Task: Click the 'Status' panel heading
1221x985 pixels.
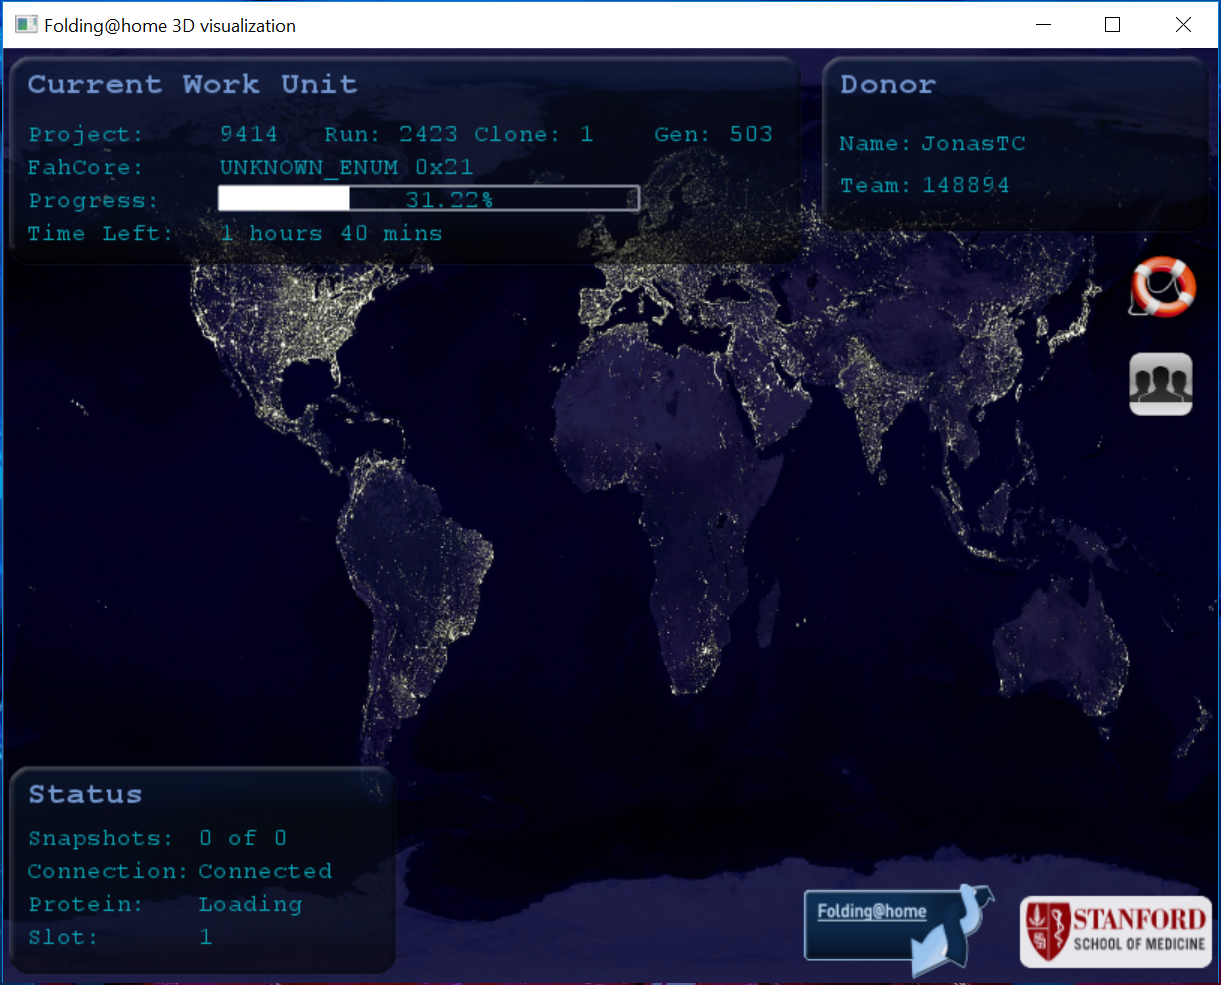Action: pos(85,794)
